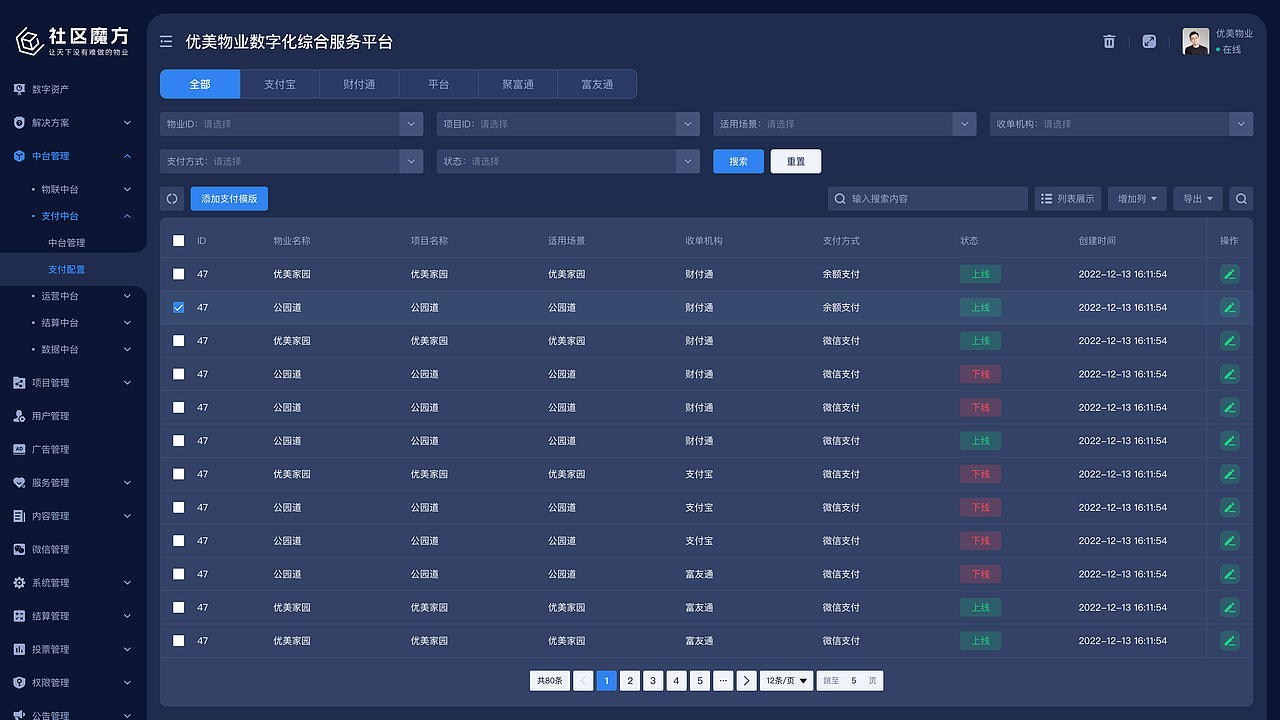Switch to the 支付宝 tab

click(x=279, y=84)
